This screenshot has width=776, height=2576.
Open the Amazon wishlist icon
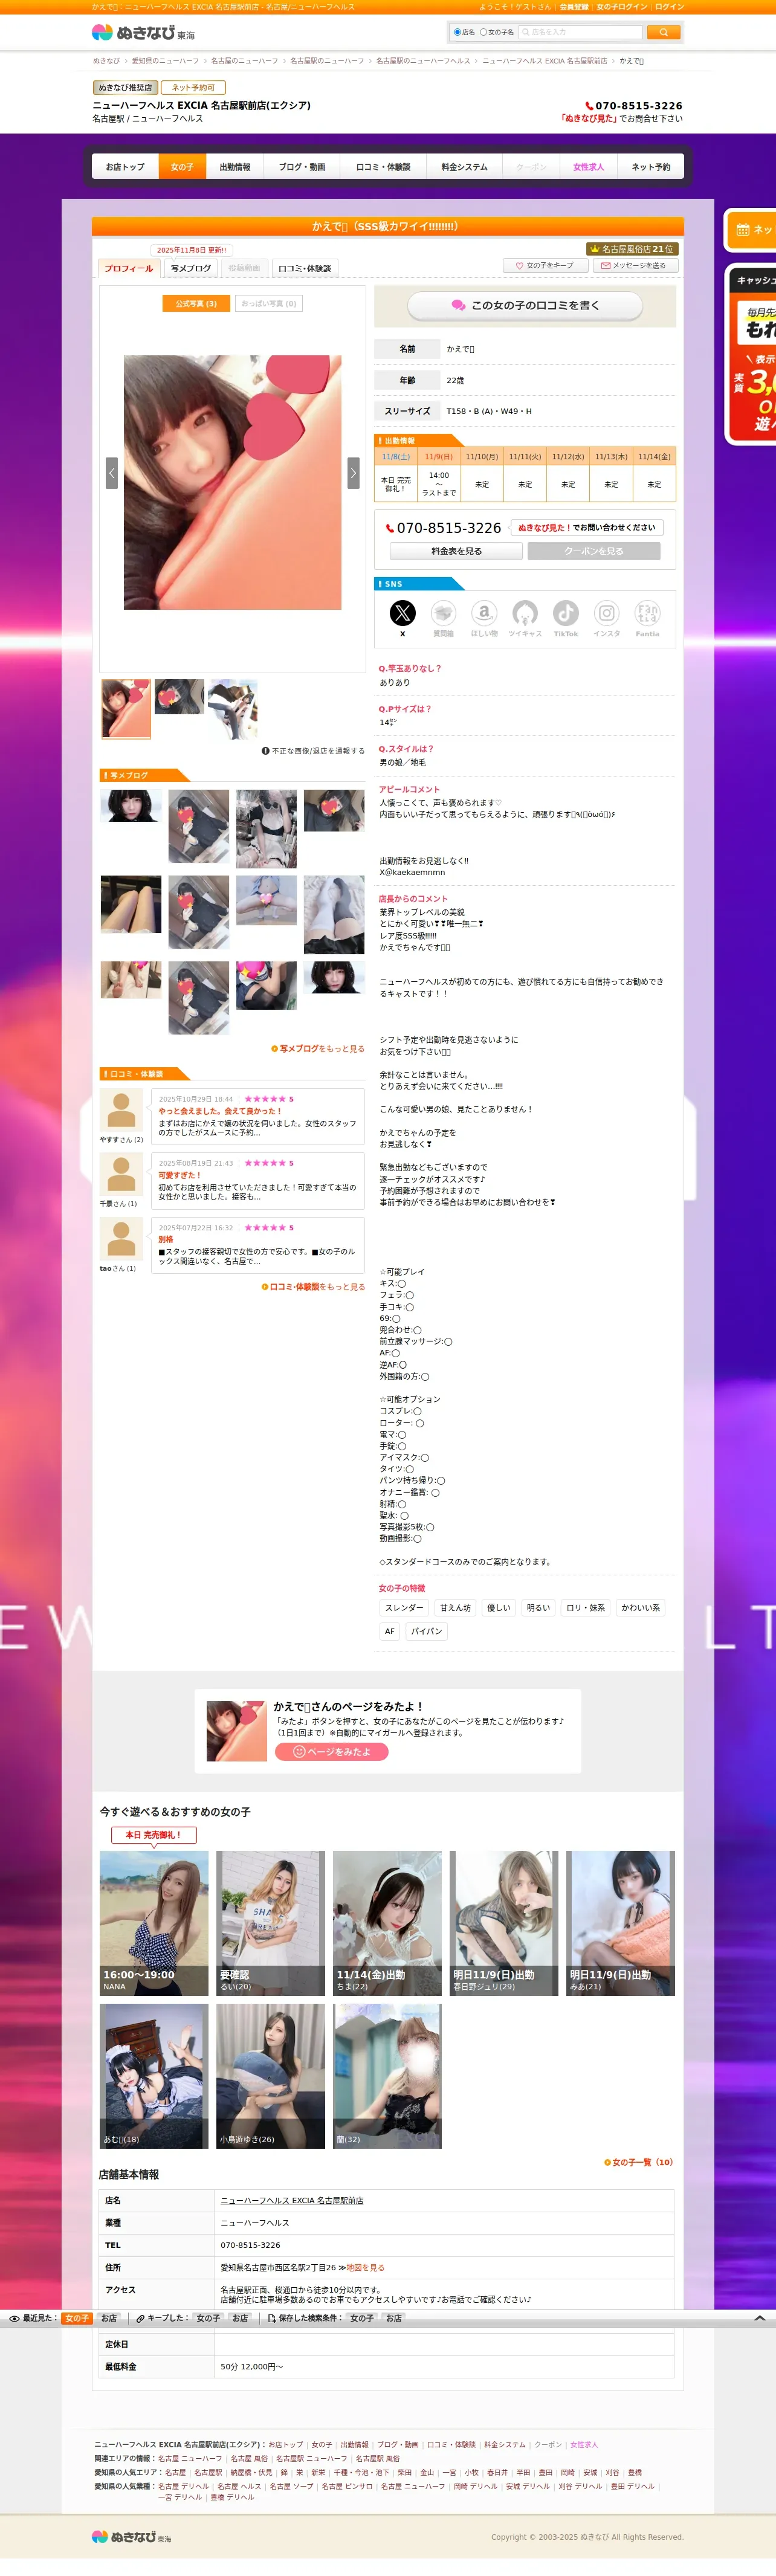click(484, 612)
